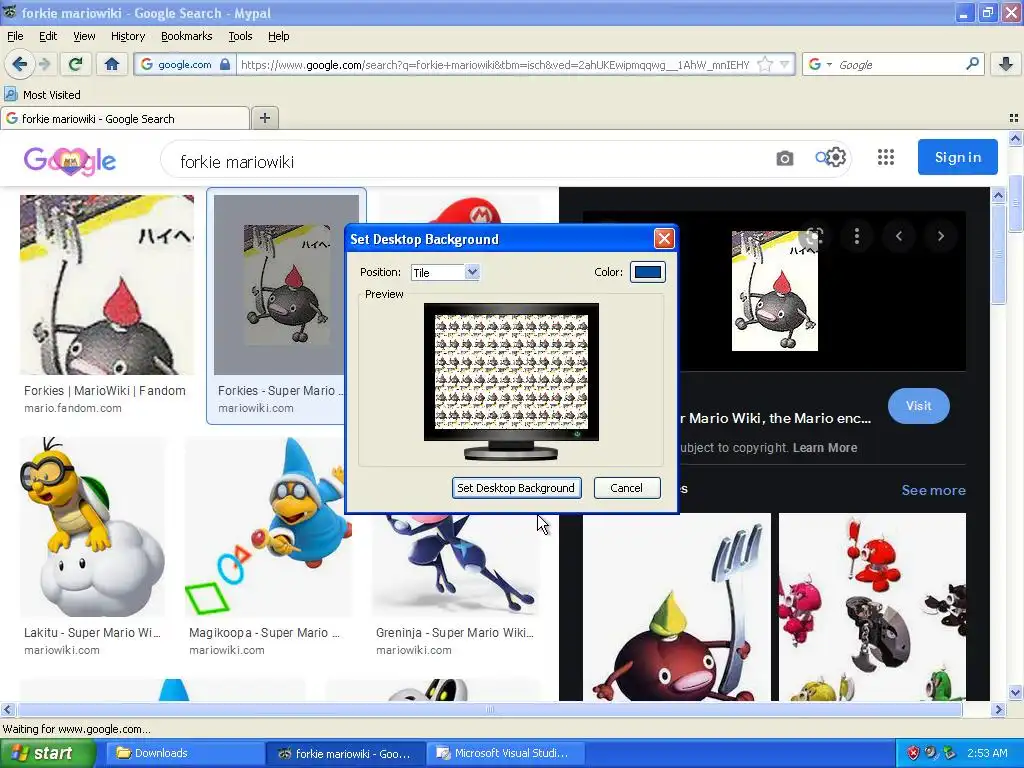
Task: Open the Lakitu image thumbnail
Action: click(92, 526)
